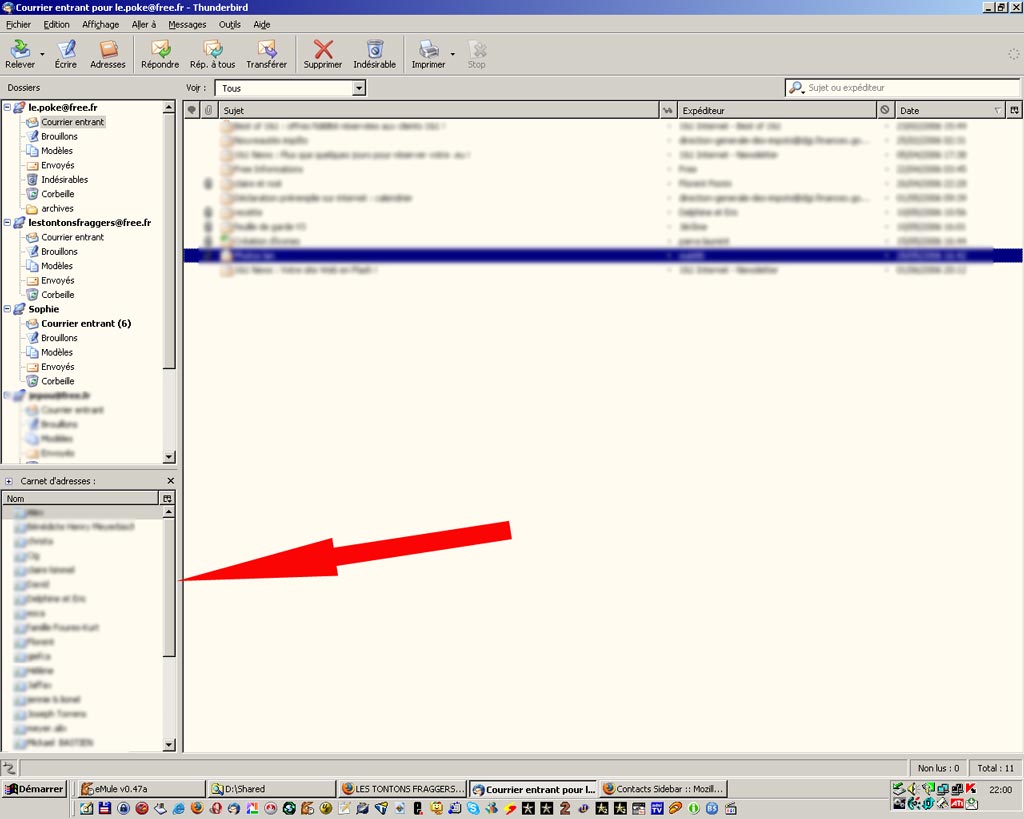Click the Démarrer start button
The width and height of the screenshot is (1024, 819).
pos(34,789)
